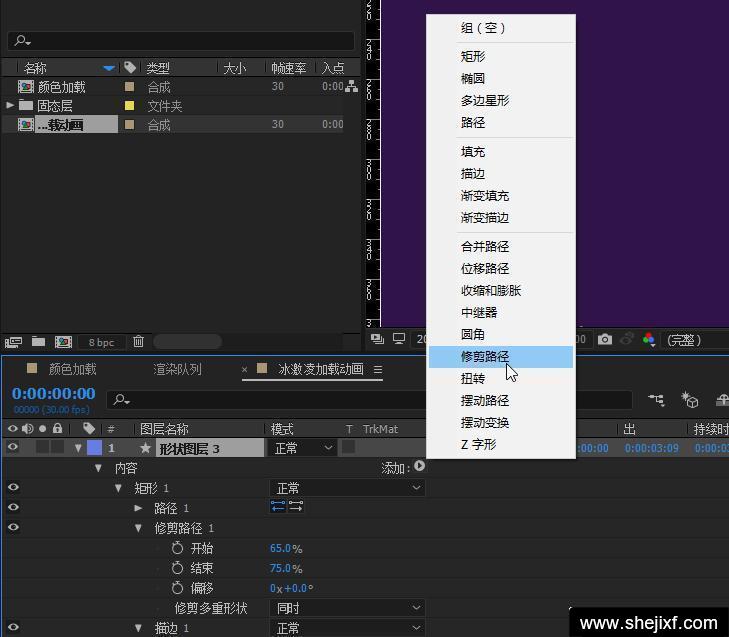Click the new folder icon in project panel
The height and width of the screenshot is (637, 729).
(38, 342)
